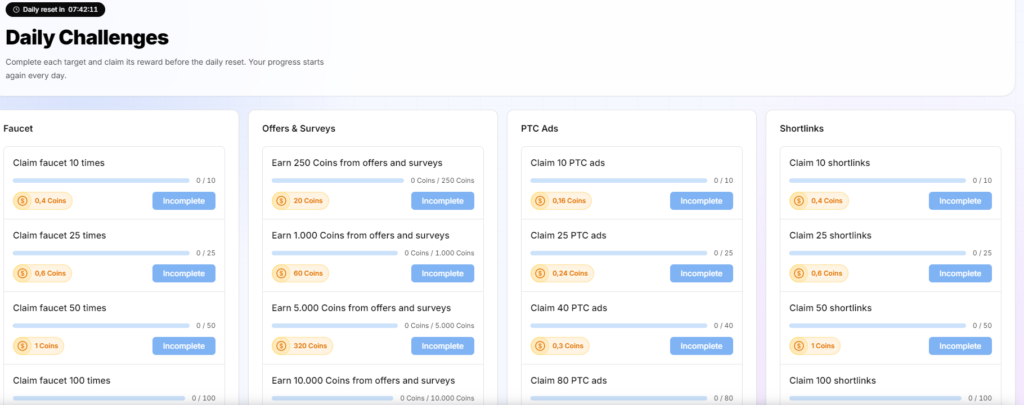Image resolution: width=1024 pixels, height=405 pixels.
Task: Click 'Earn 10.000 Coins from offers and surveys' text
Action: click(363, 380)
